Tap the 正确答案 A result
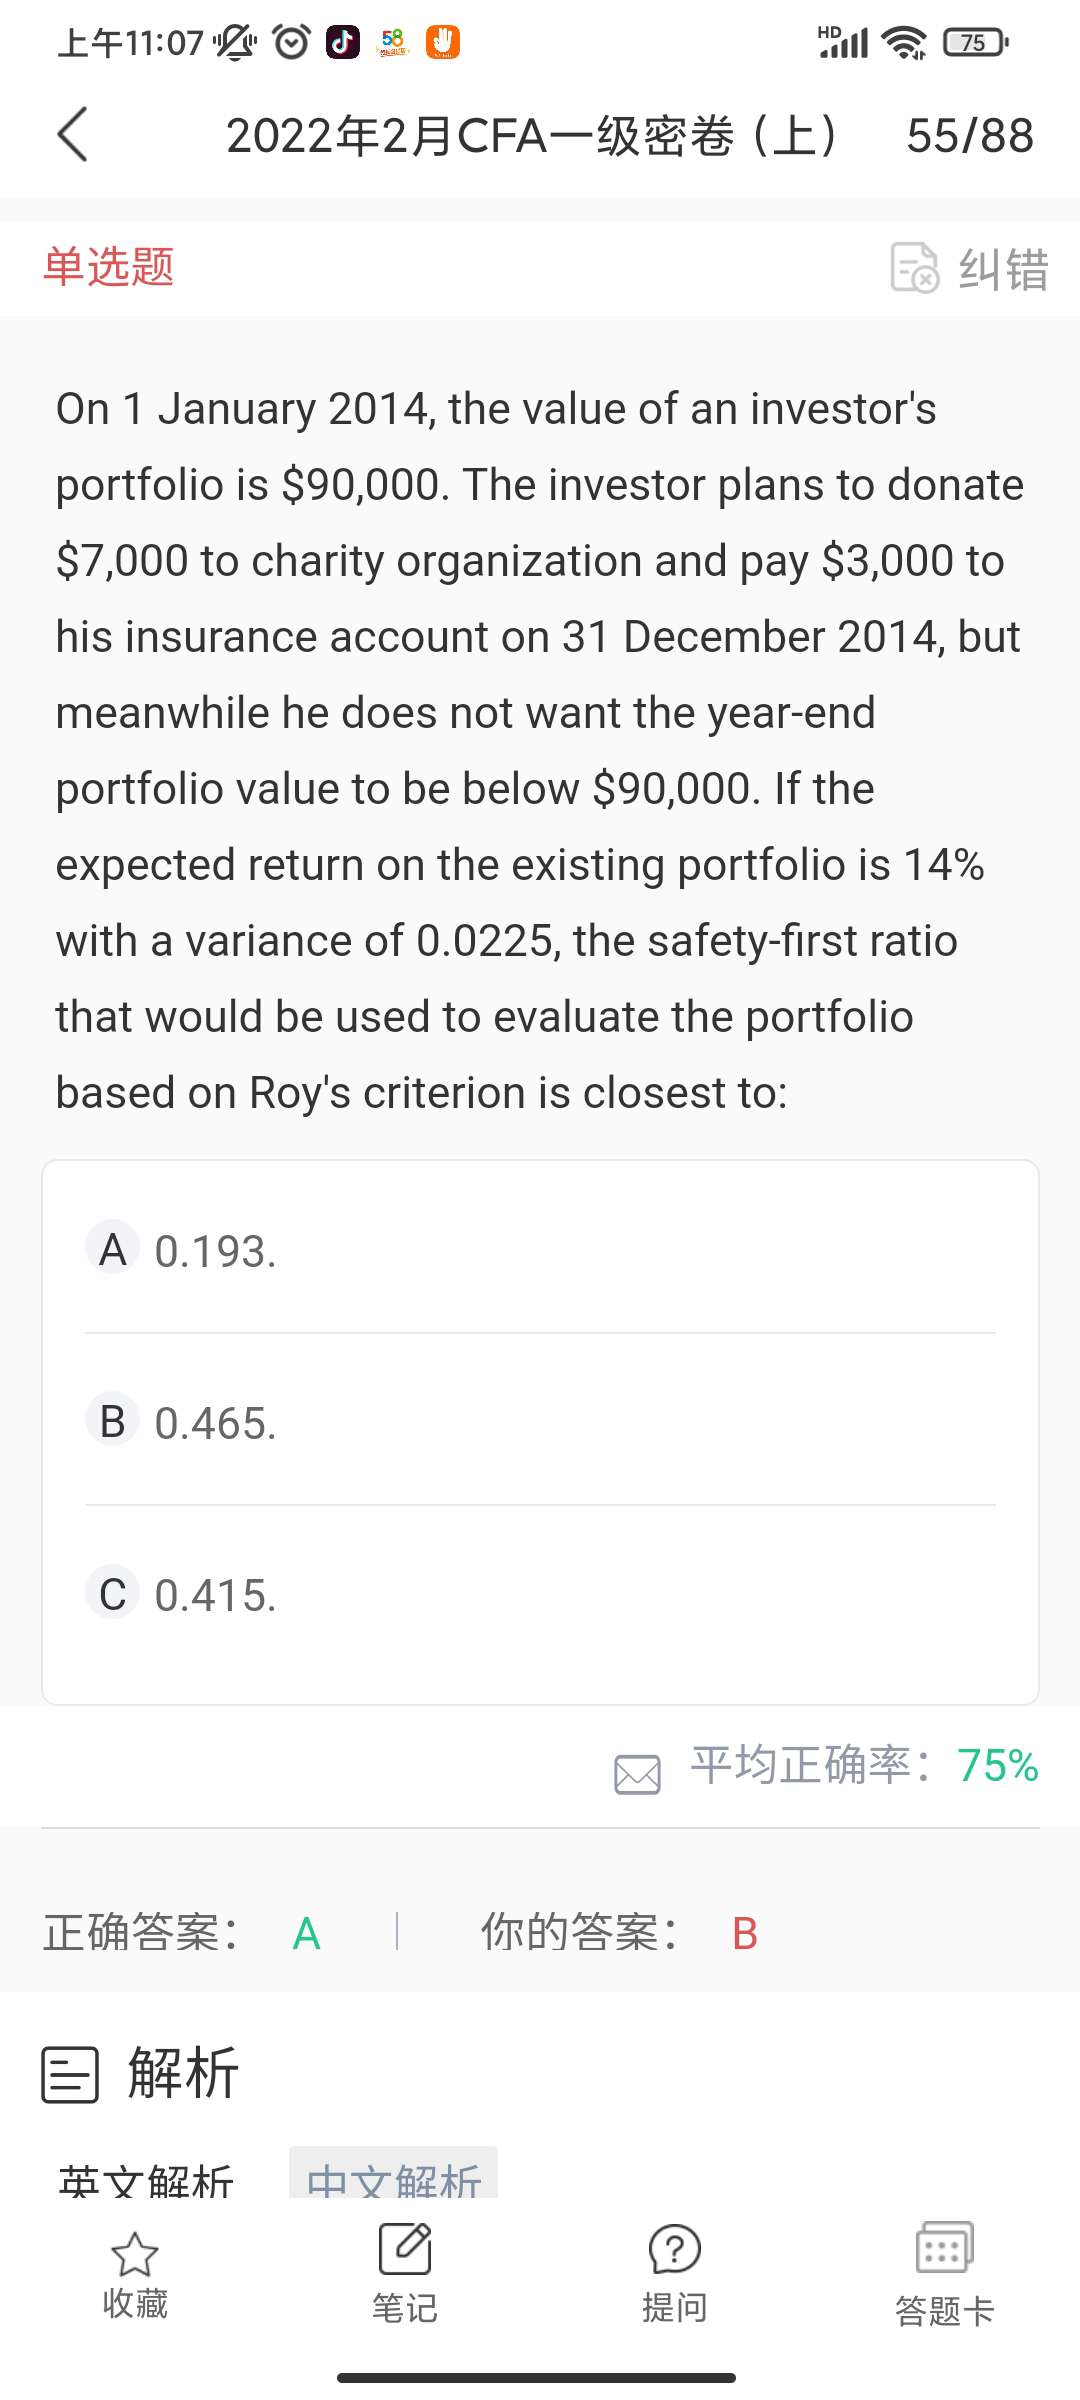Image resolution: width=1080 pixels, height=2400 pixels. point(306,1934)
